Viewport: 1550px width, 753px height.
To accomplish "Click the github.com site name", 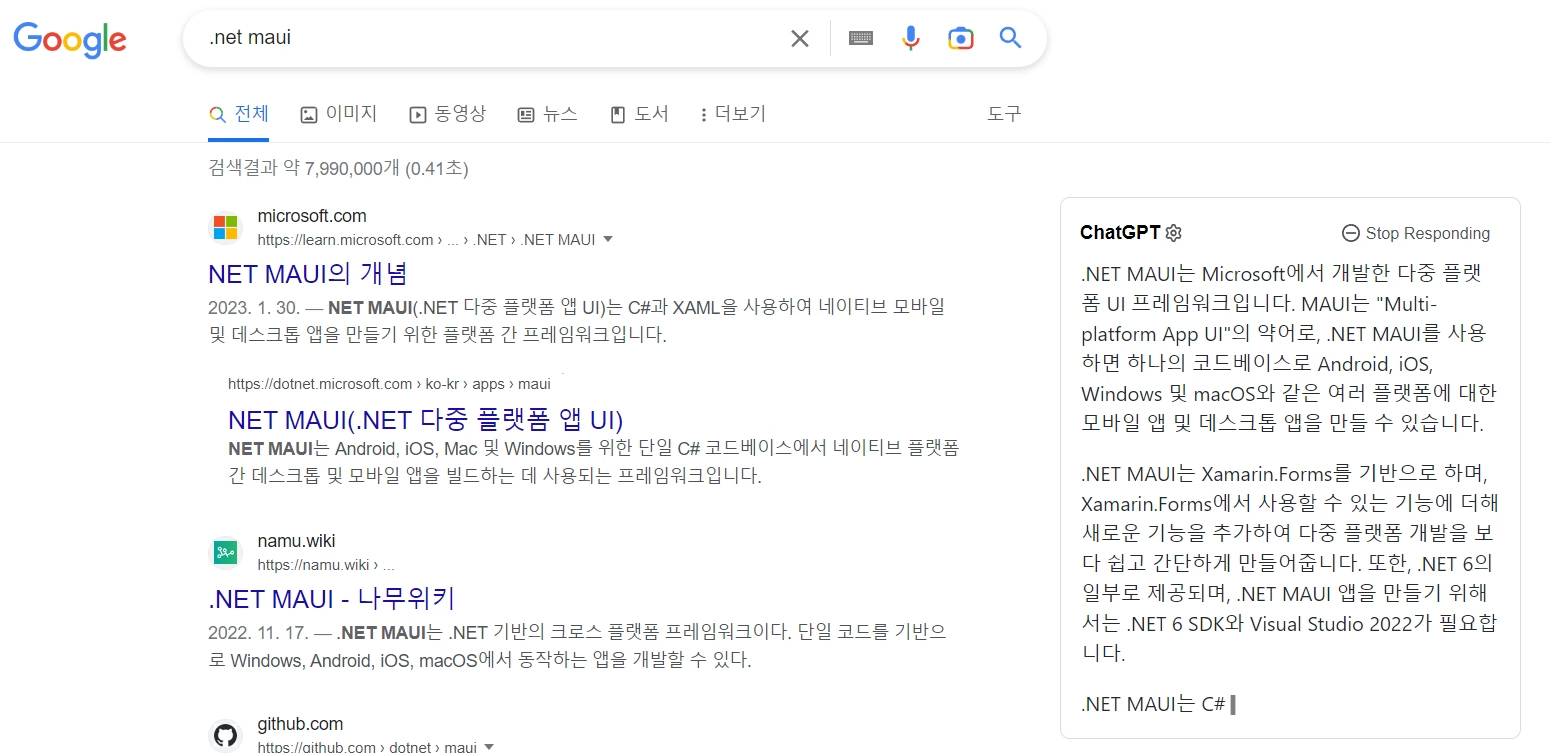I will pyautogui.click(x=300, y=724).
